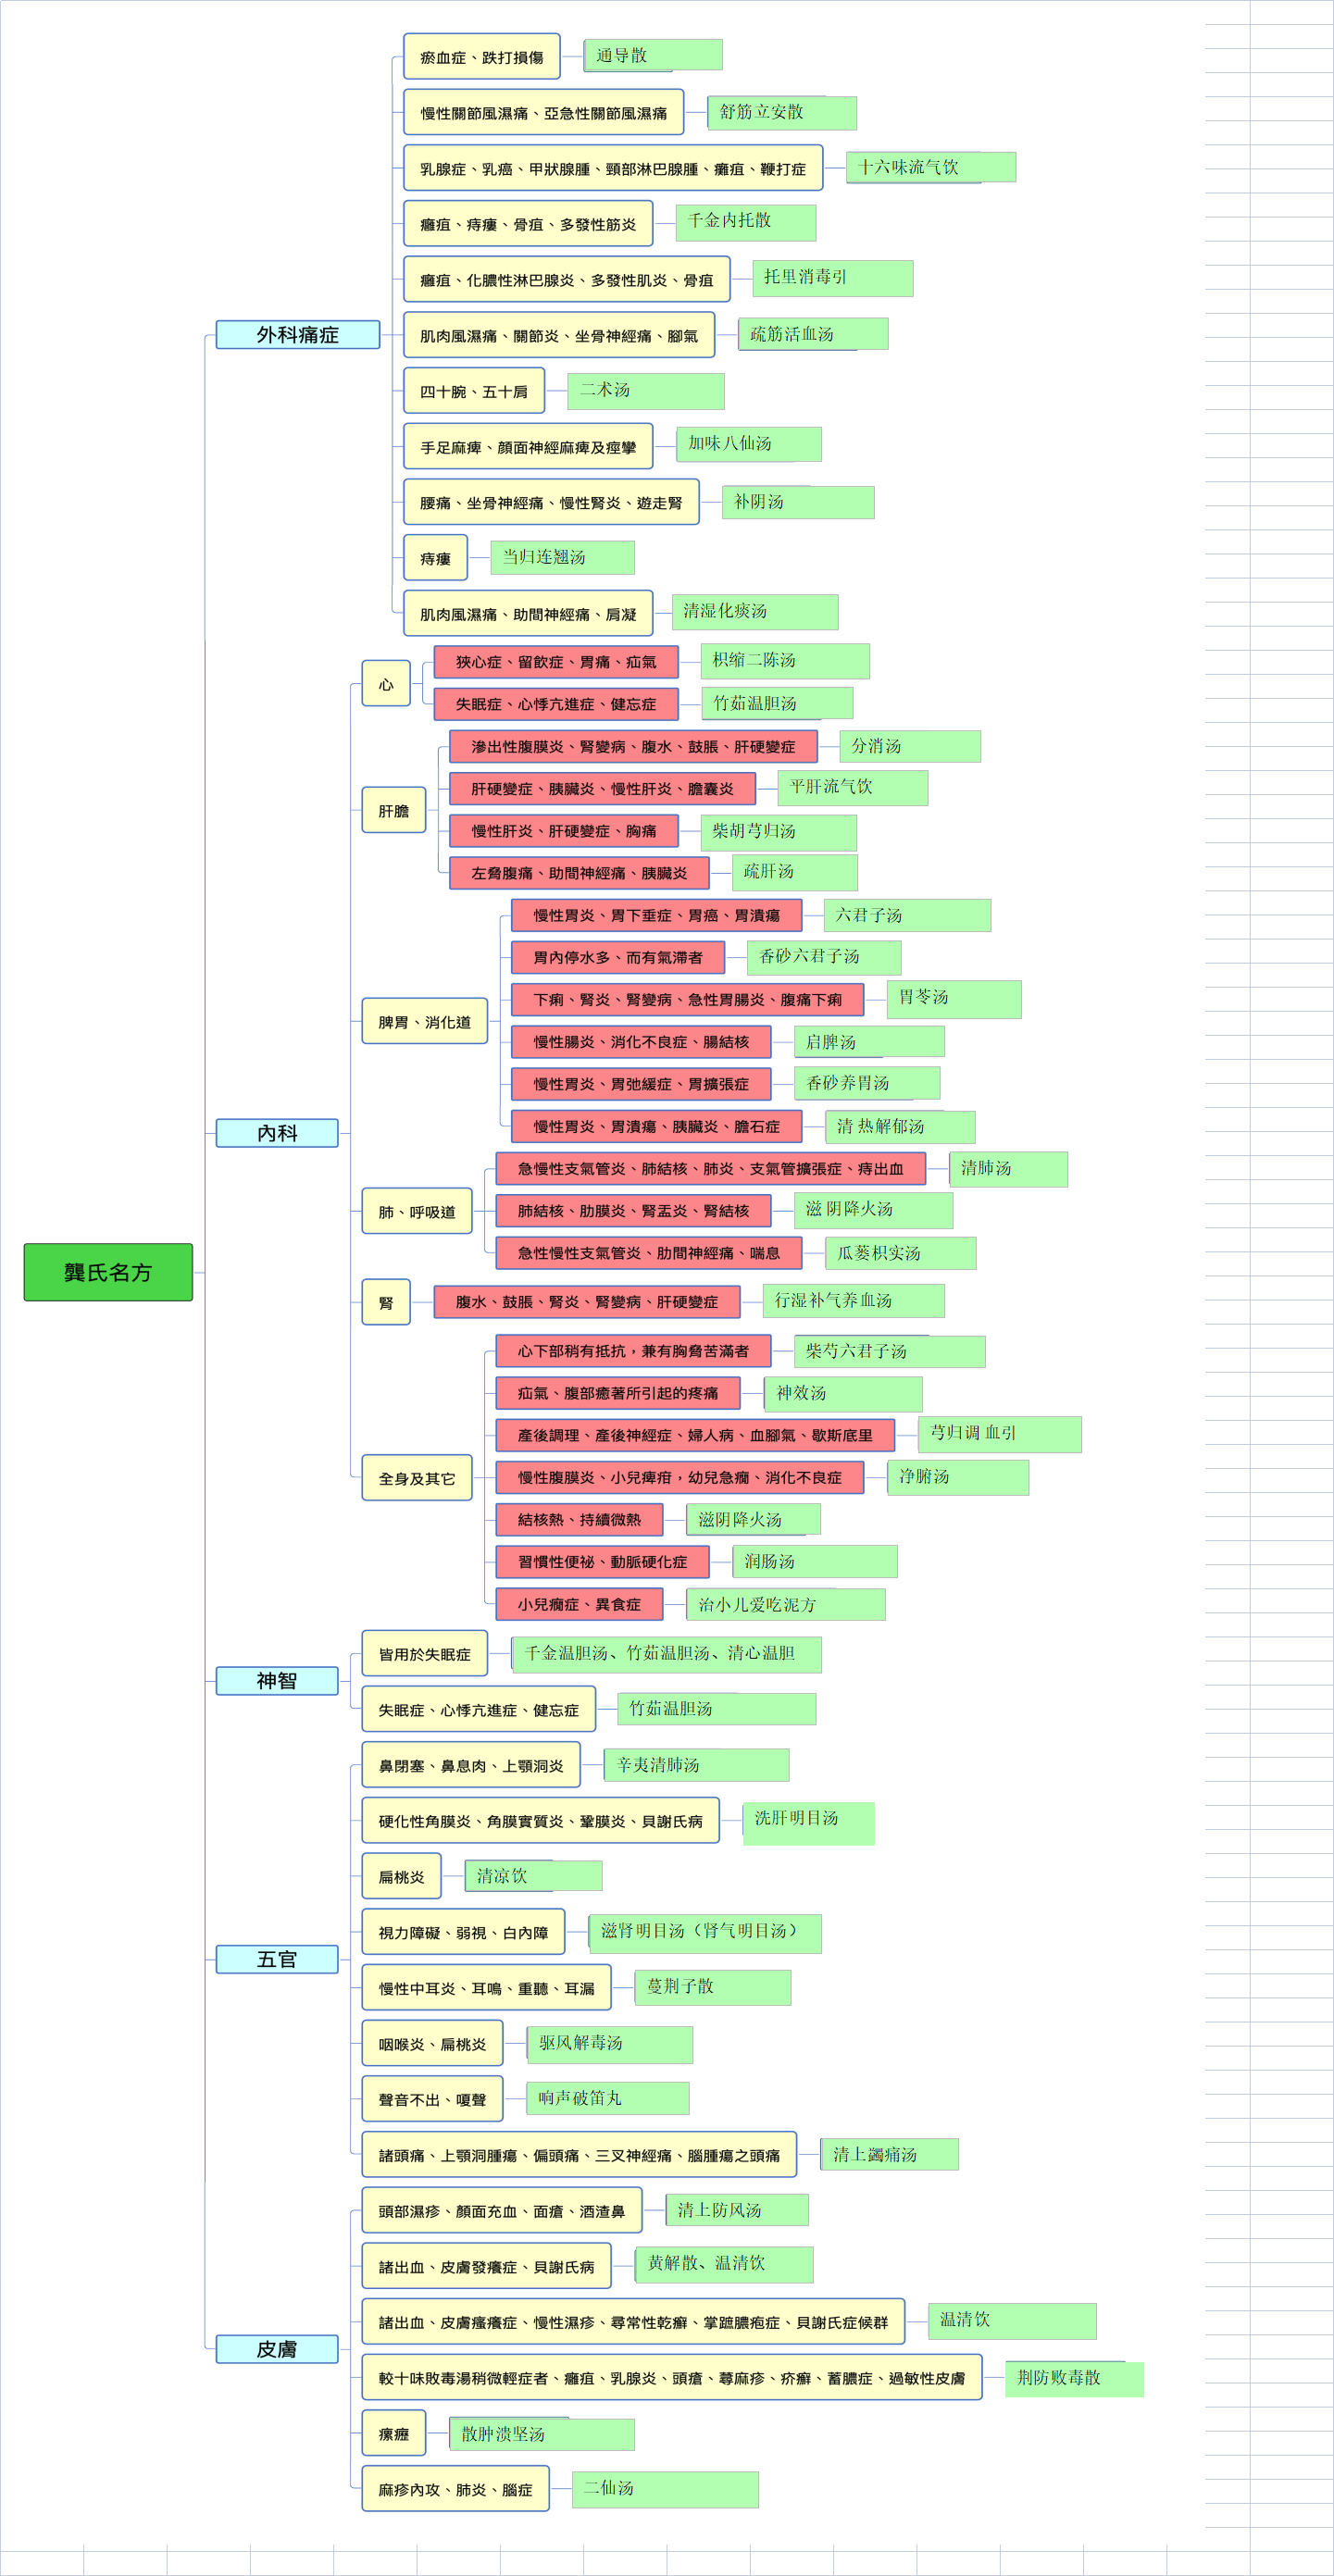Select the 胃苓汤 formula node
The height and width of the screenshot is (2576, 1334).
(x=954, y=999)
